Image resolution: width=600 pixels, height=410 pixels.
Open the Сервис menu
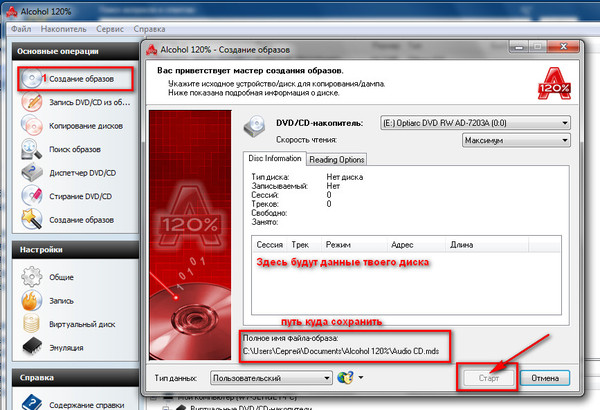coord(110,29)
